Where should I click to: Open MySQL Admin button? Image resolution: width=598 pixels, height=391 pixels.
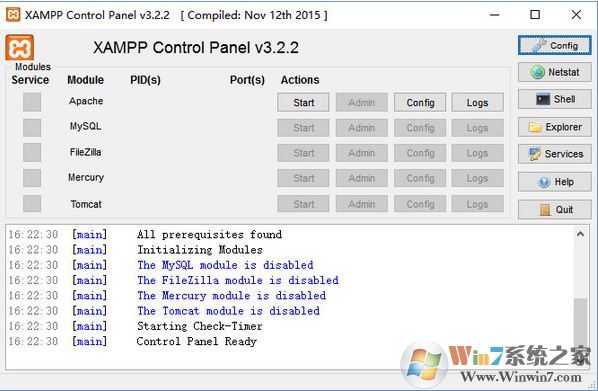[x=362, y=128]
